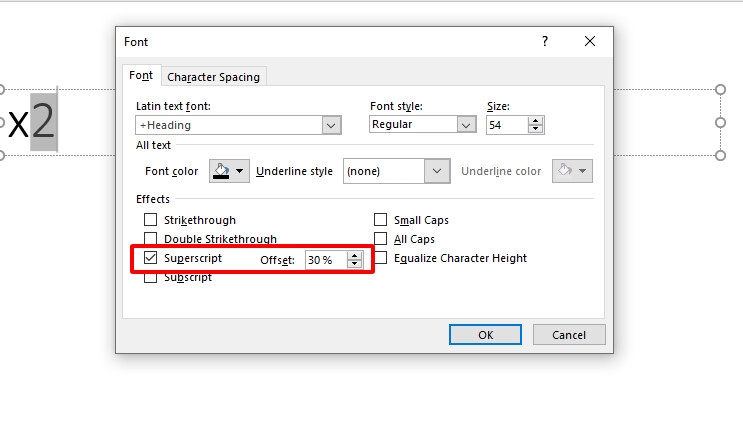Expand the Underline style dropdown
743x423 pixels.
(436, 171)
